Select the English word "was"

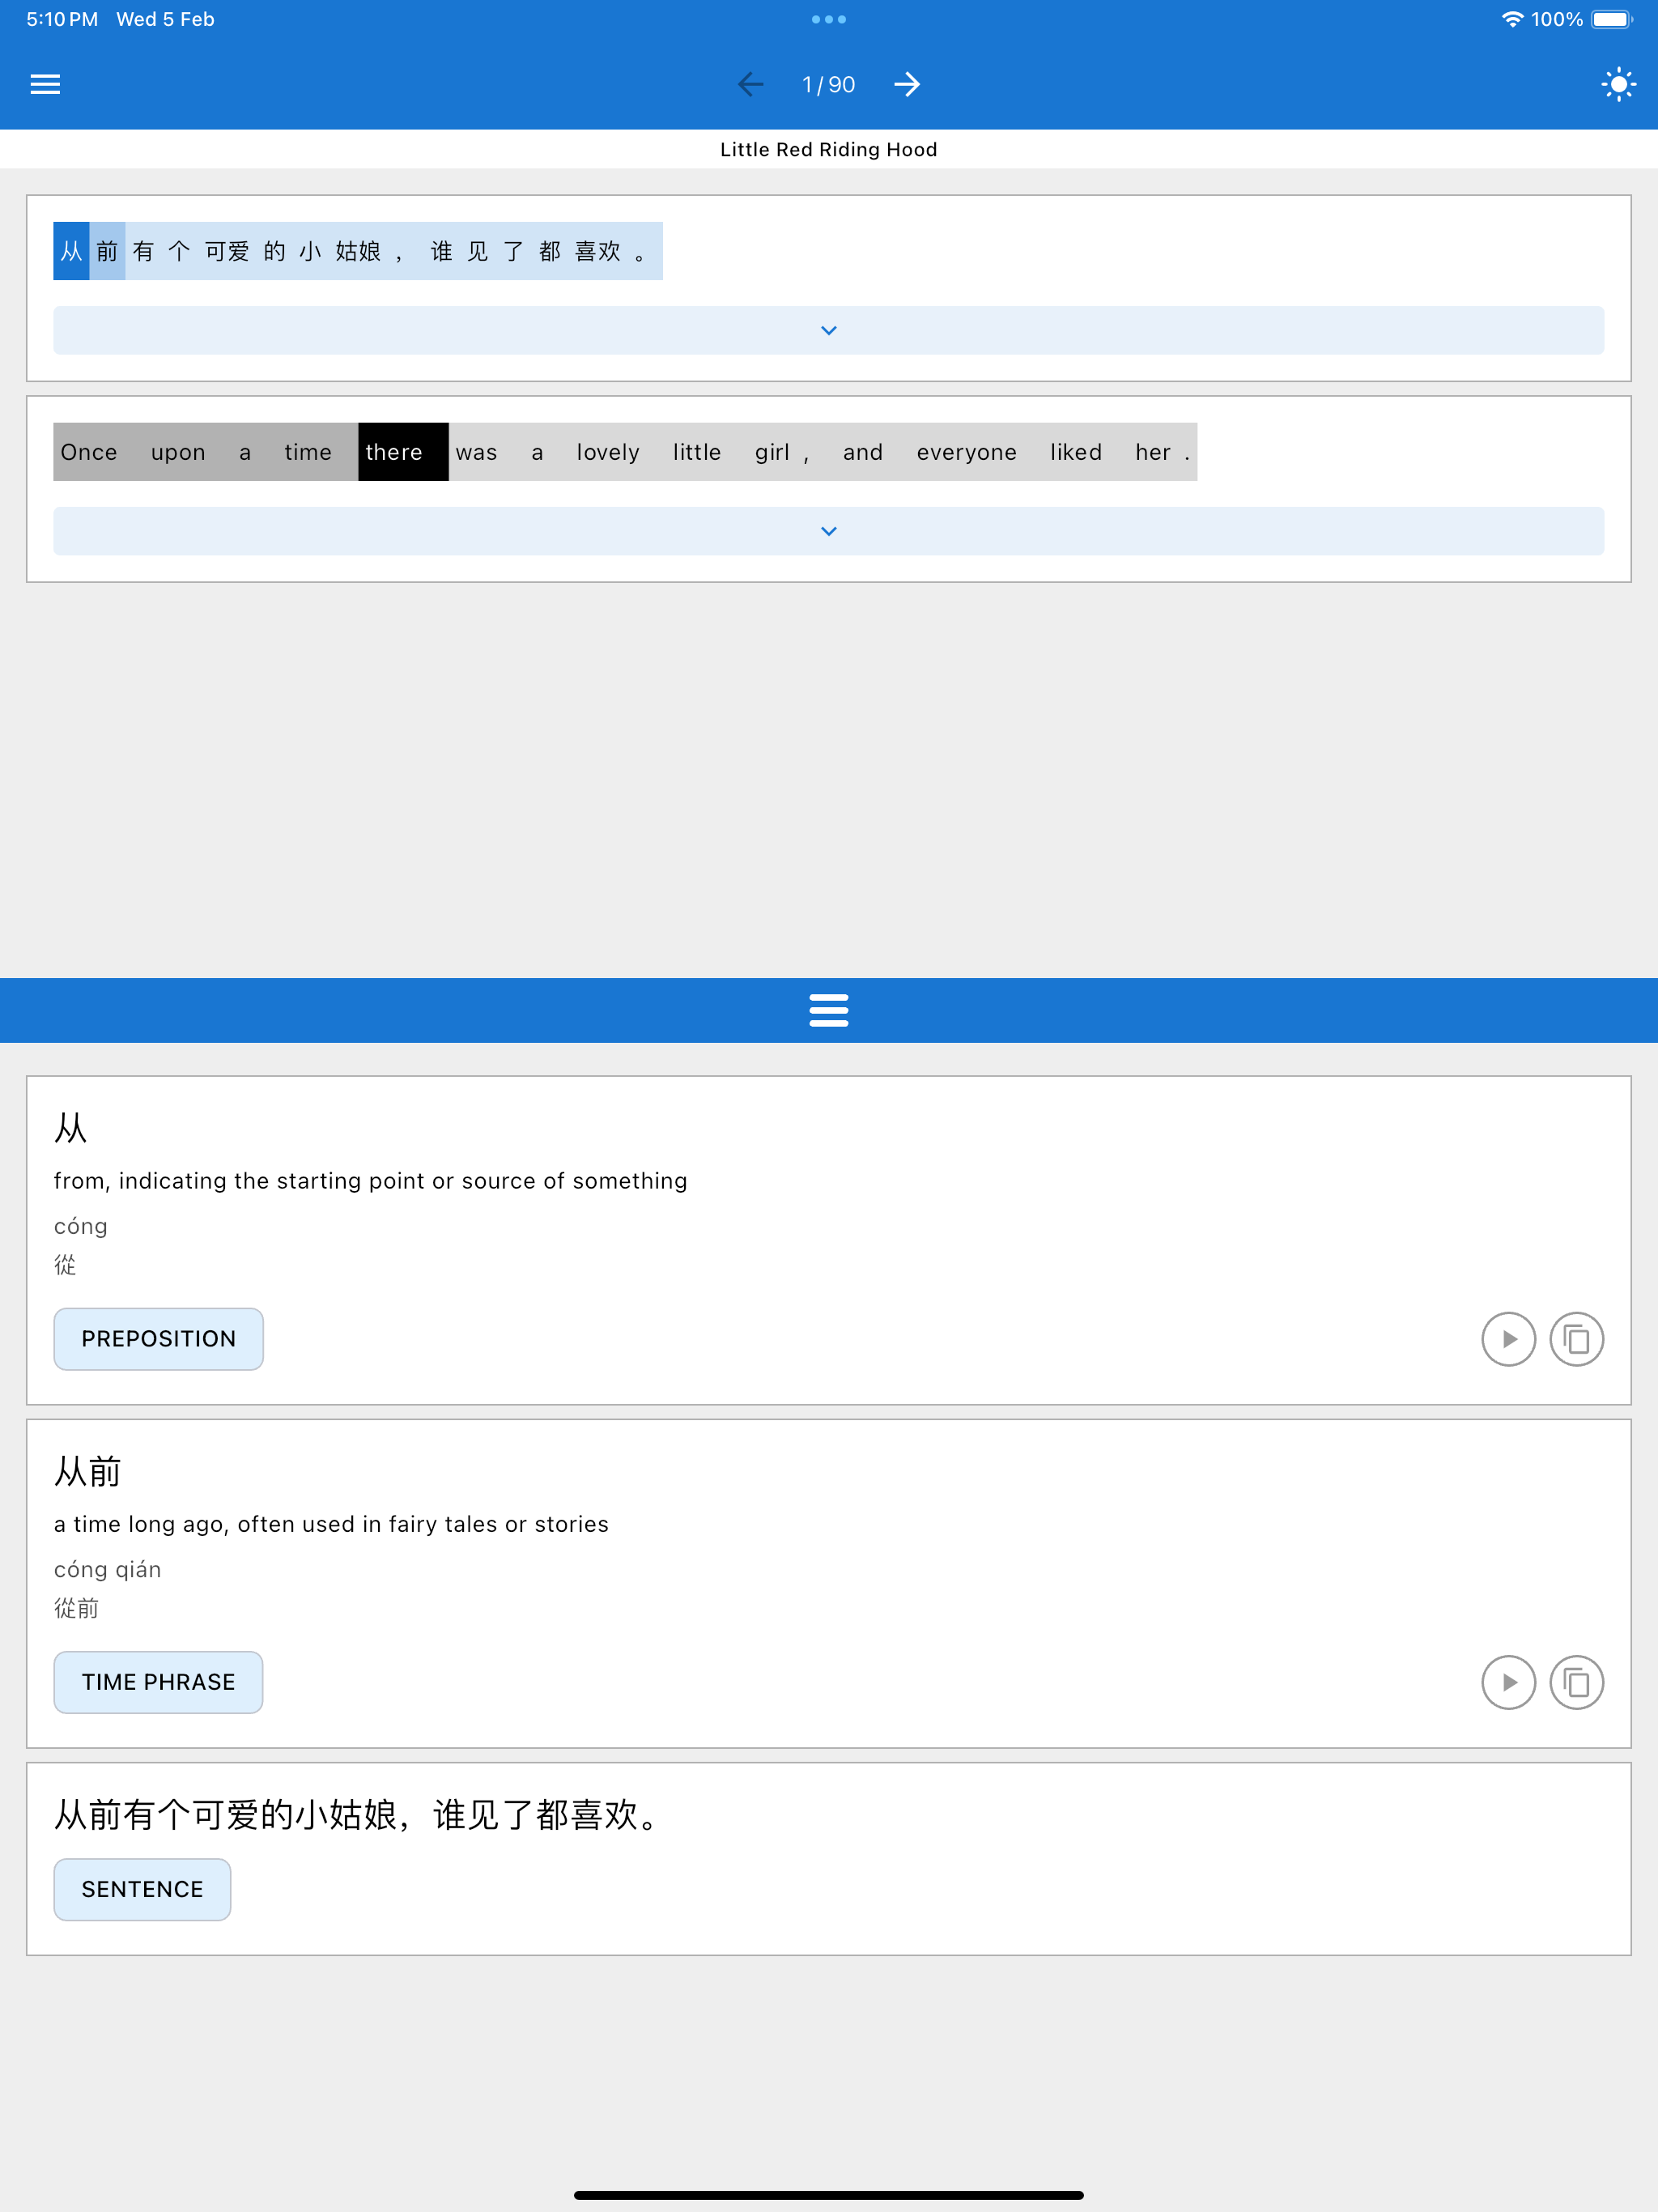click(476, 452)
